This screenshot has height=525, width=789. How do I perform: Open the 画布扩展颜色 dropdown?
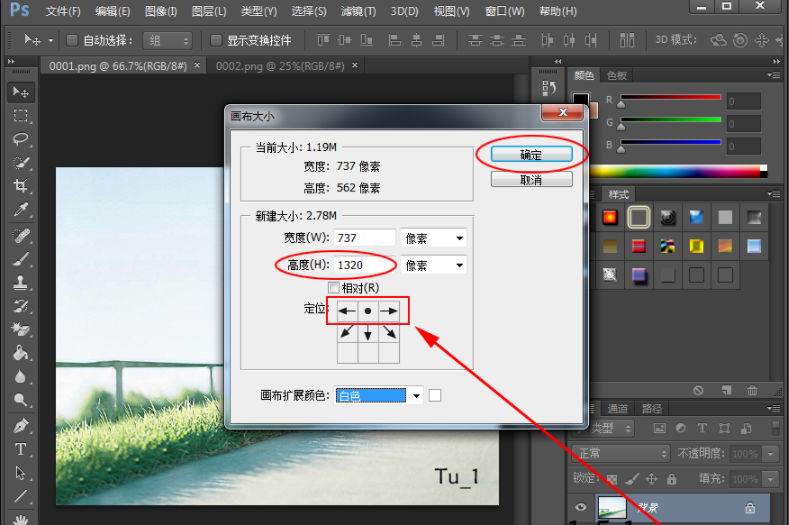pyautogui.click(x=379, y=396)
